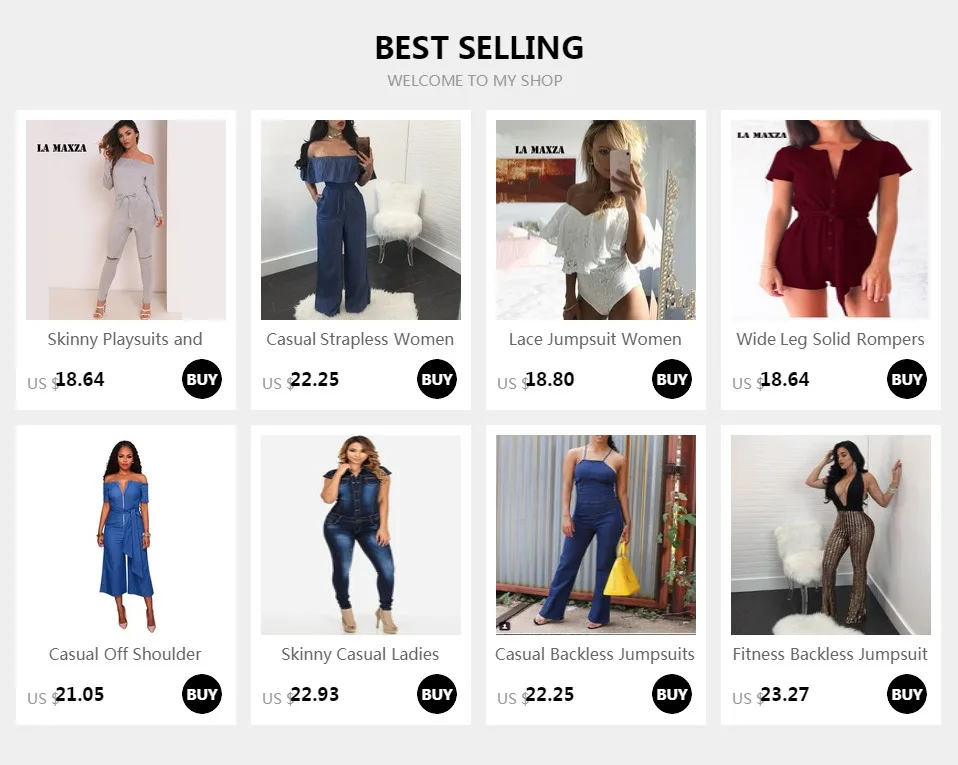
Task: Click BUY for Lace Jumpsuit Women
Action: coord(671,379)
